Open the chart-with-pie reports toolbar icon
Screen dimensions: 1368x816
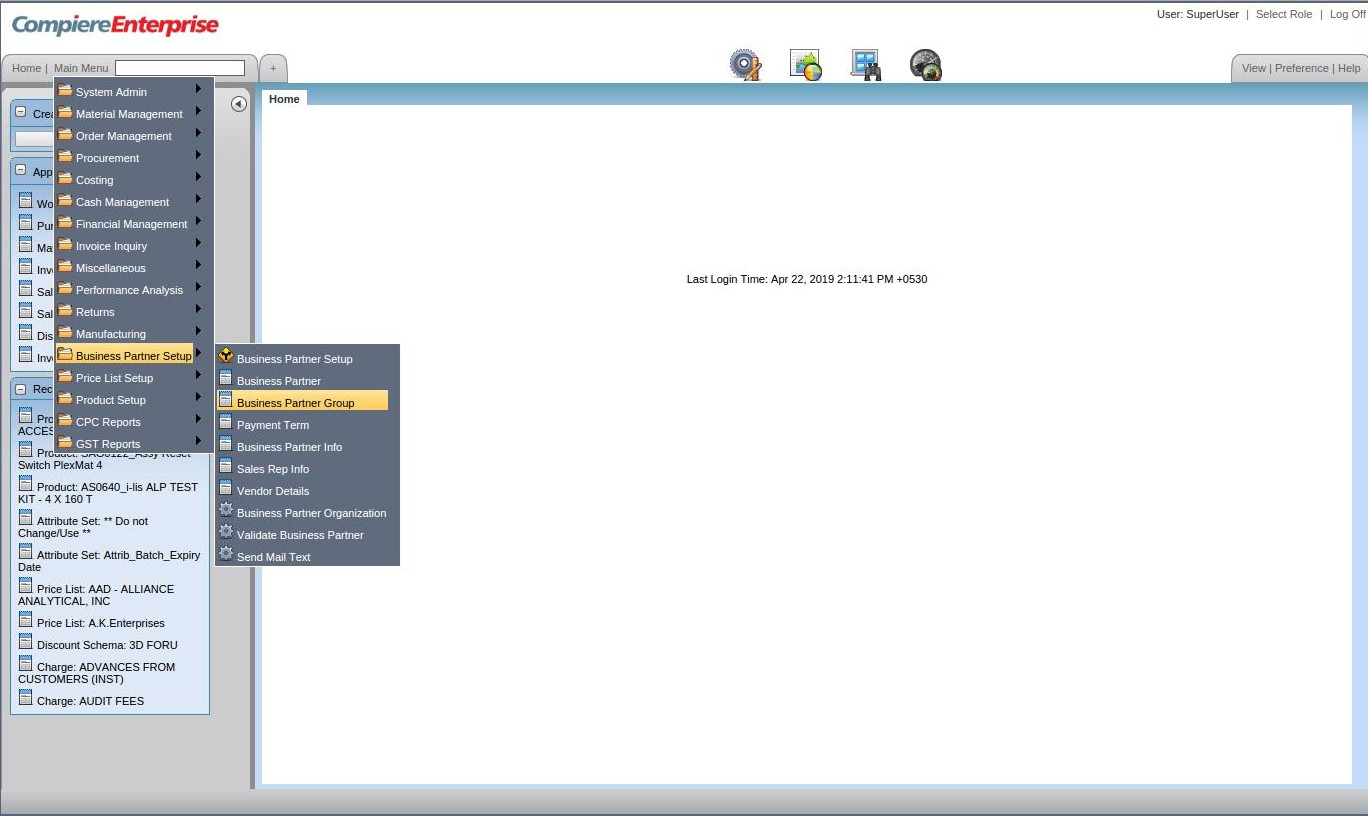pos(805,65)
